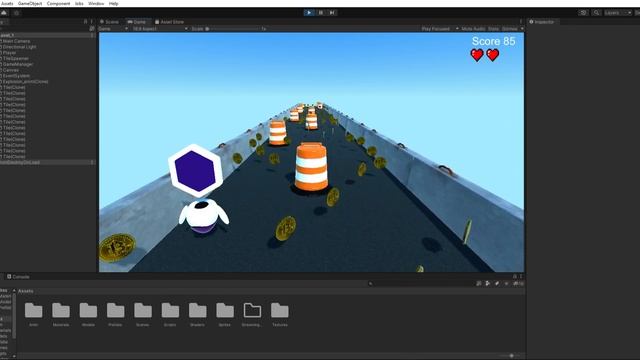Click the Hierarchy search scene picker icon

[x=92, y=29]
